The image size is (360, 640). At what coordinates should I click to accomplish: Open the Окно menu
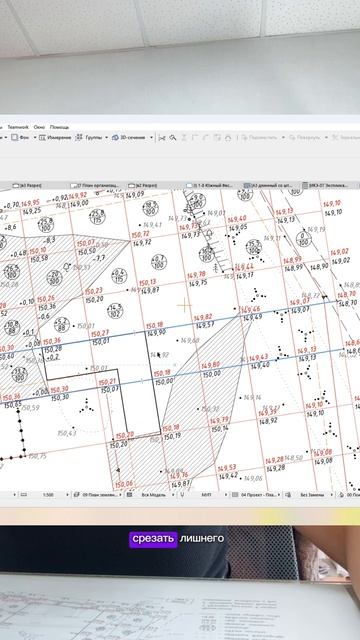39,127
